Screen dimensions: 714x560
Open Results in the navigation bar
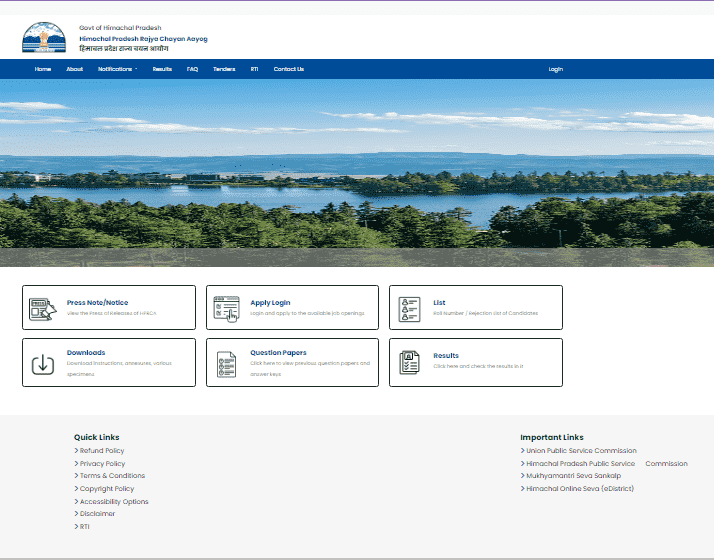tap(162, 69)
